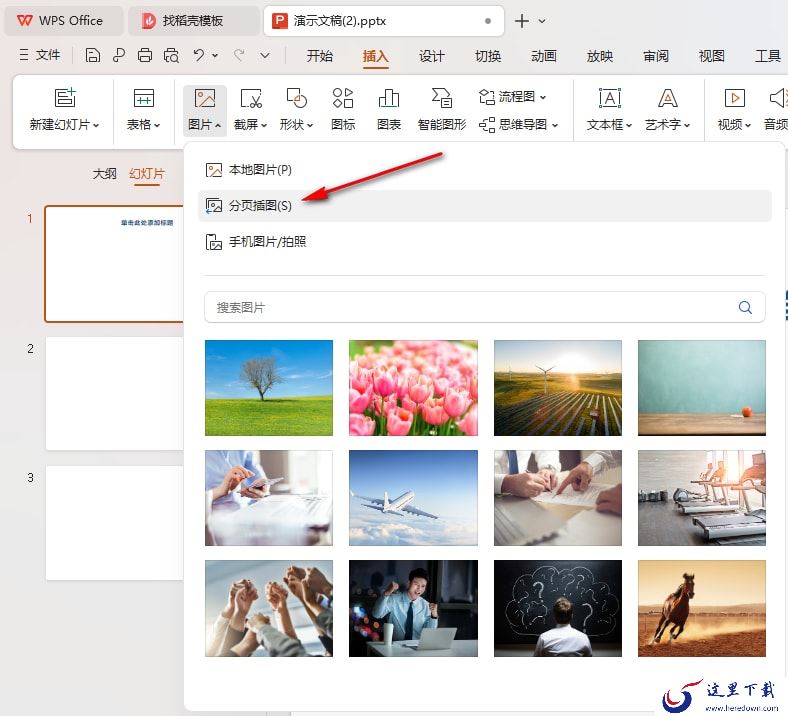Open the 找稻壳模板 tab

tap(193, 21)
